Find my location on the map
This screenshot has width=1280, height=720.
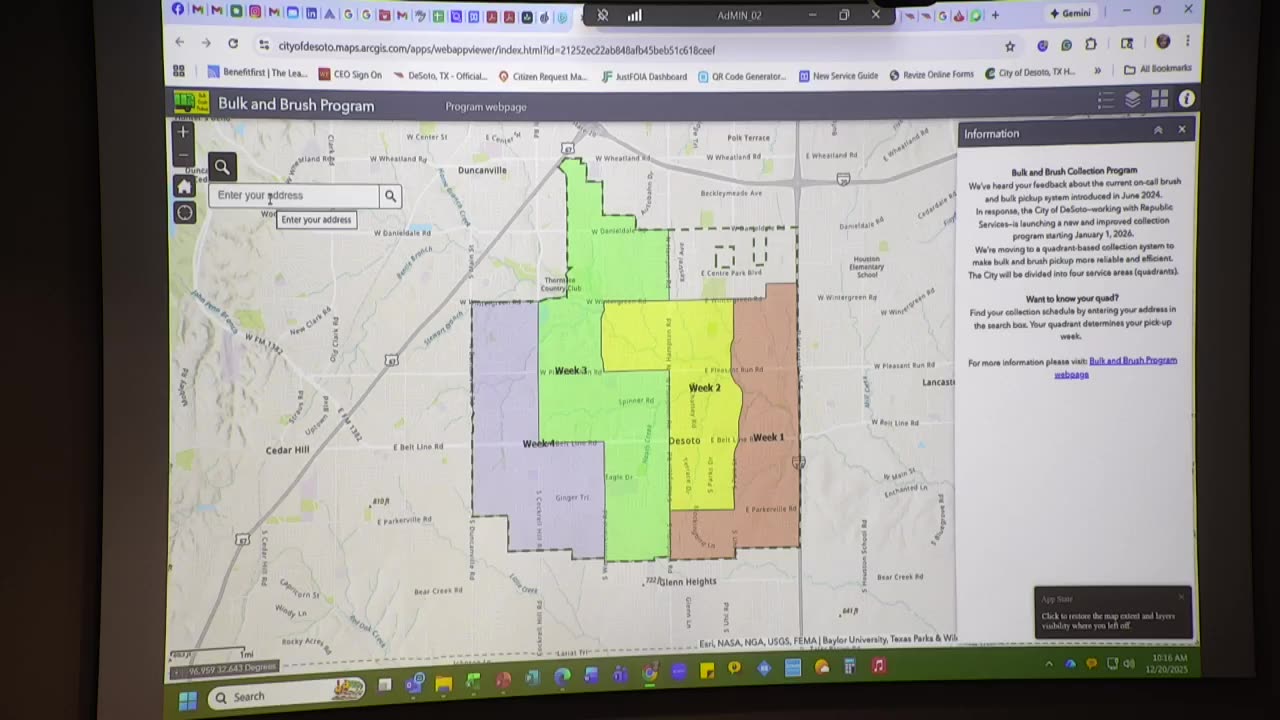tap(185, 212)
